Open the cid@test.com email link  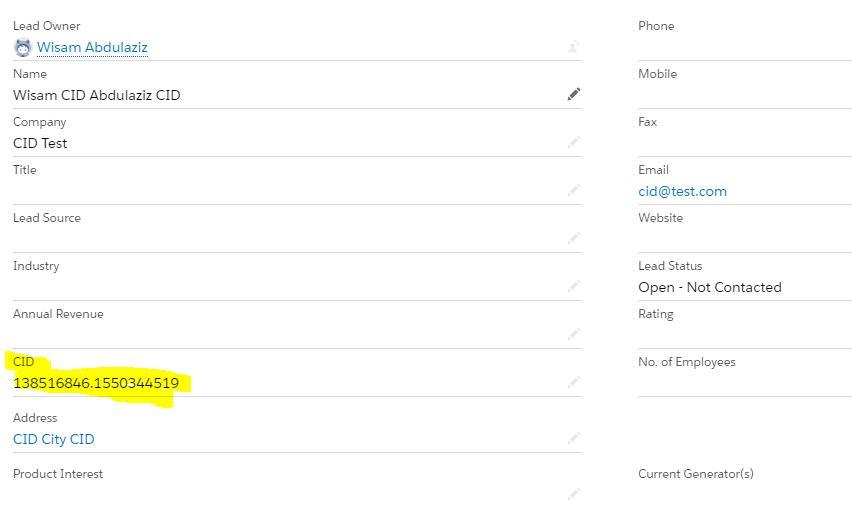click(682, 191)
